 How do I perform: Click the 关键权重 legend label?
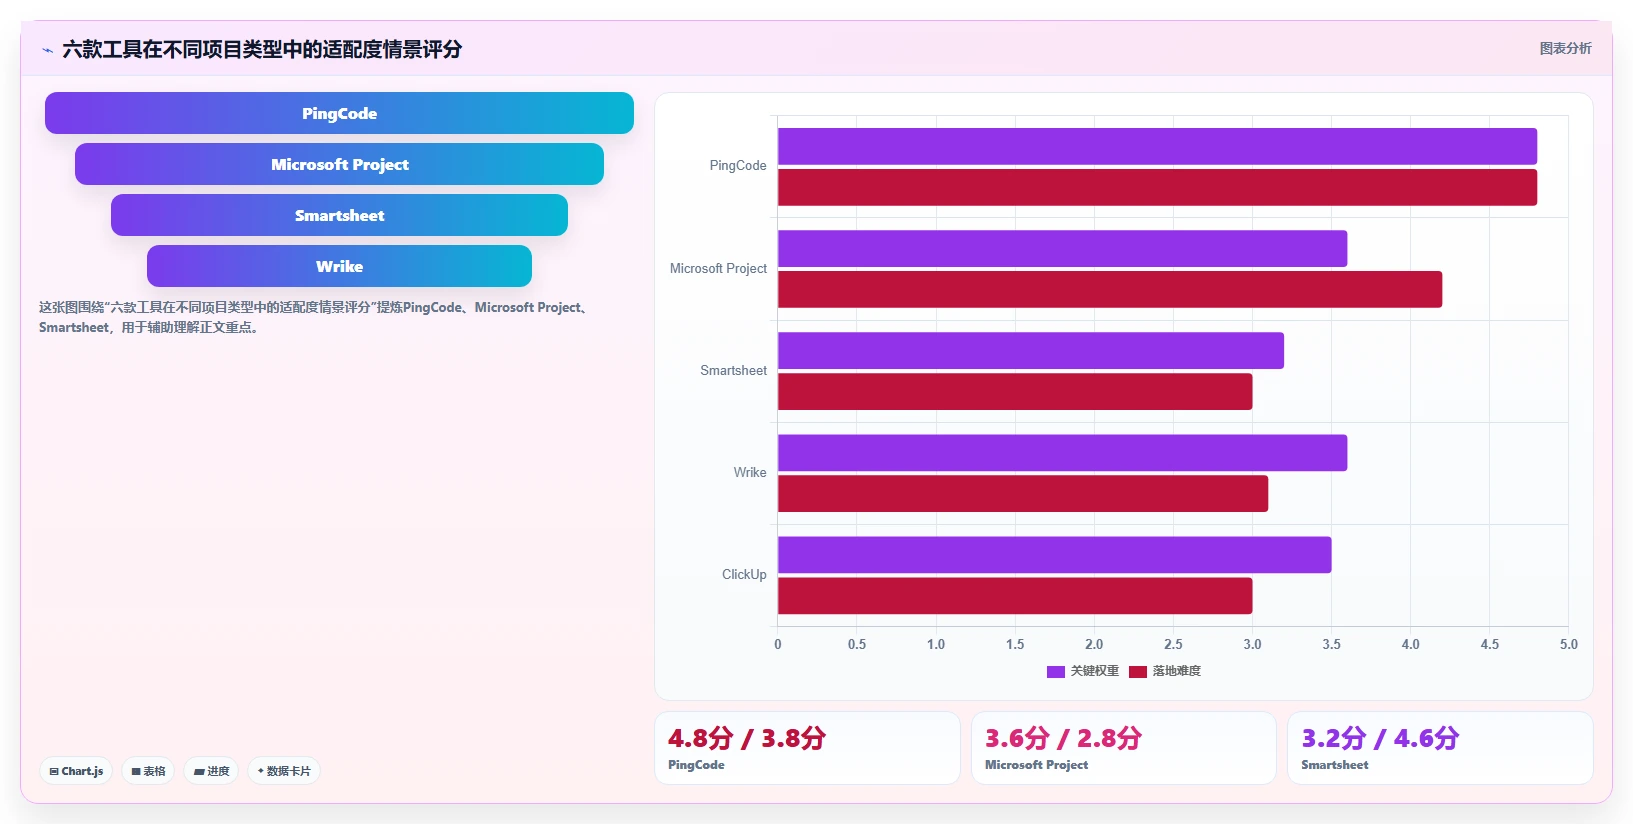(x=1095, y=671)
